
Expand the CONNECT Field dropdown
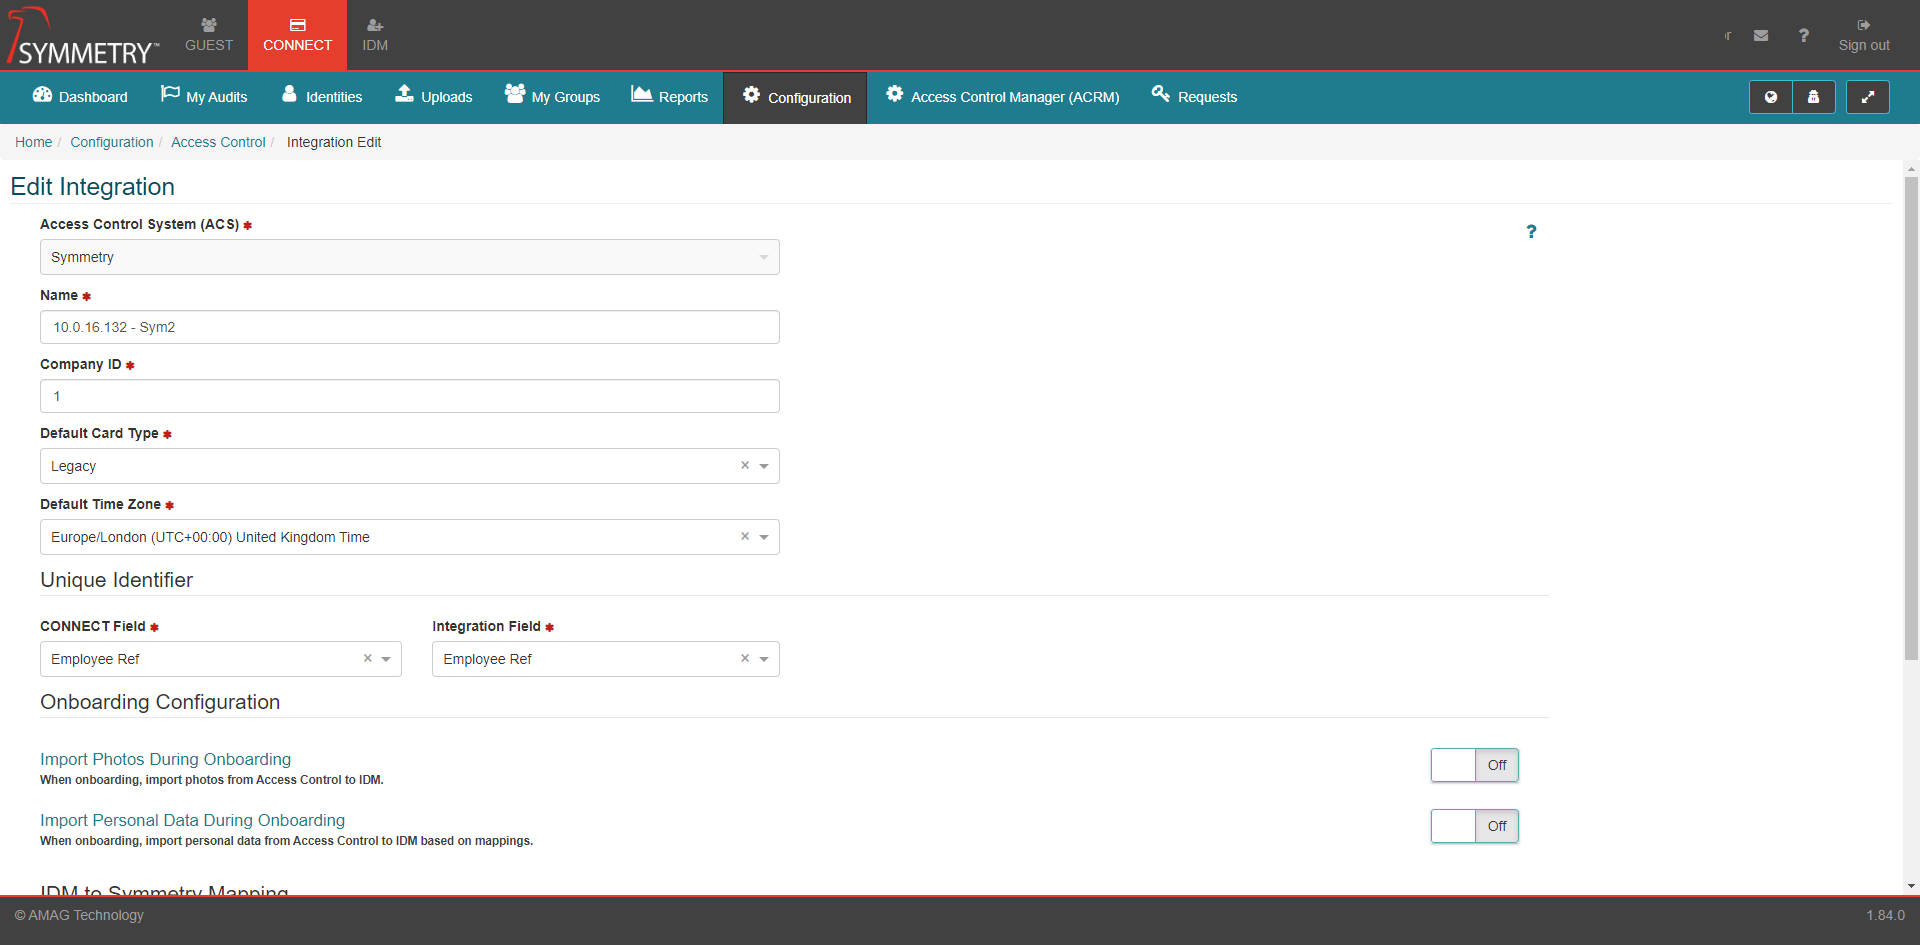(x=386, y=659)
